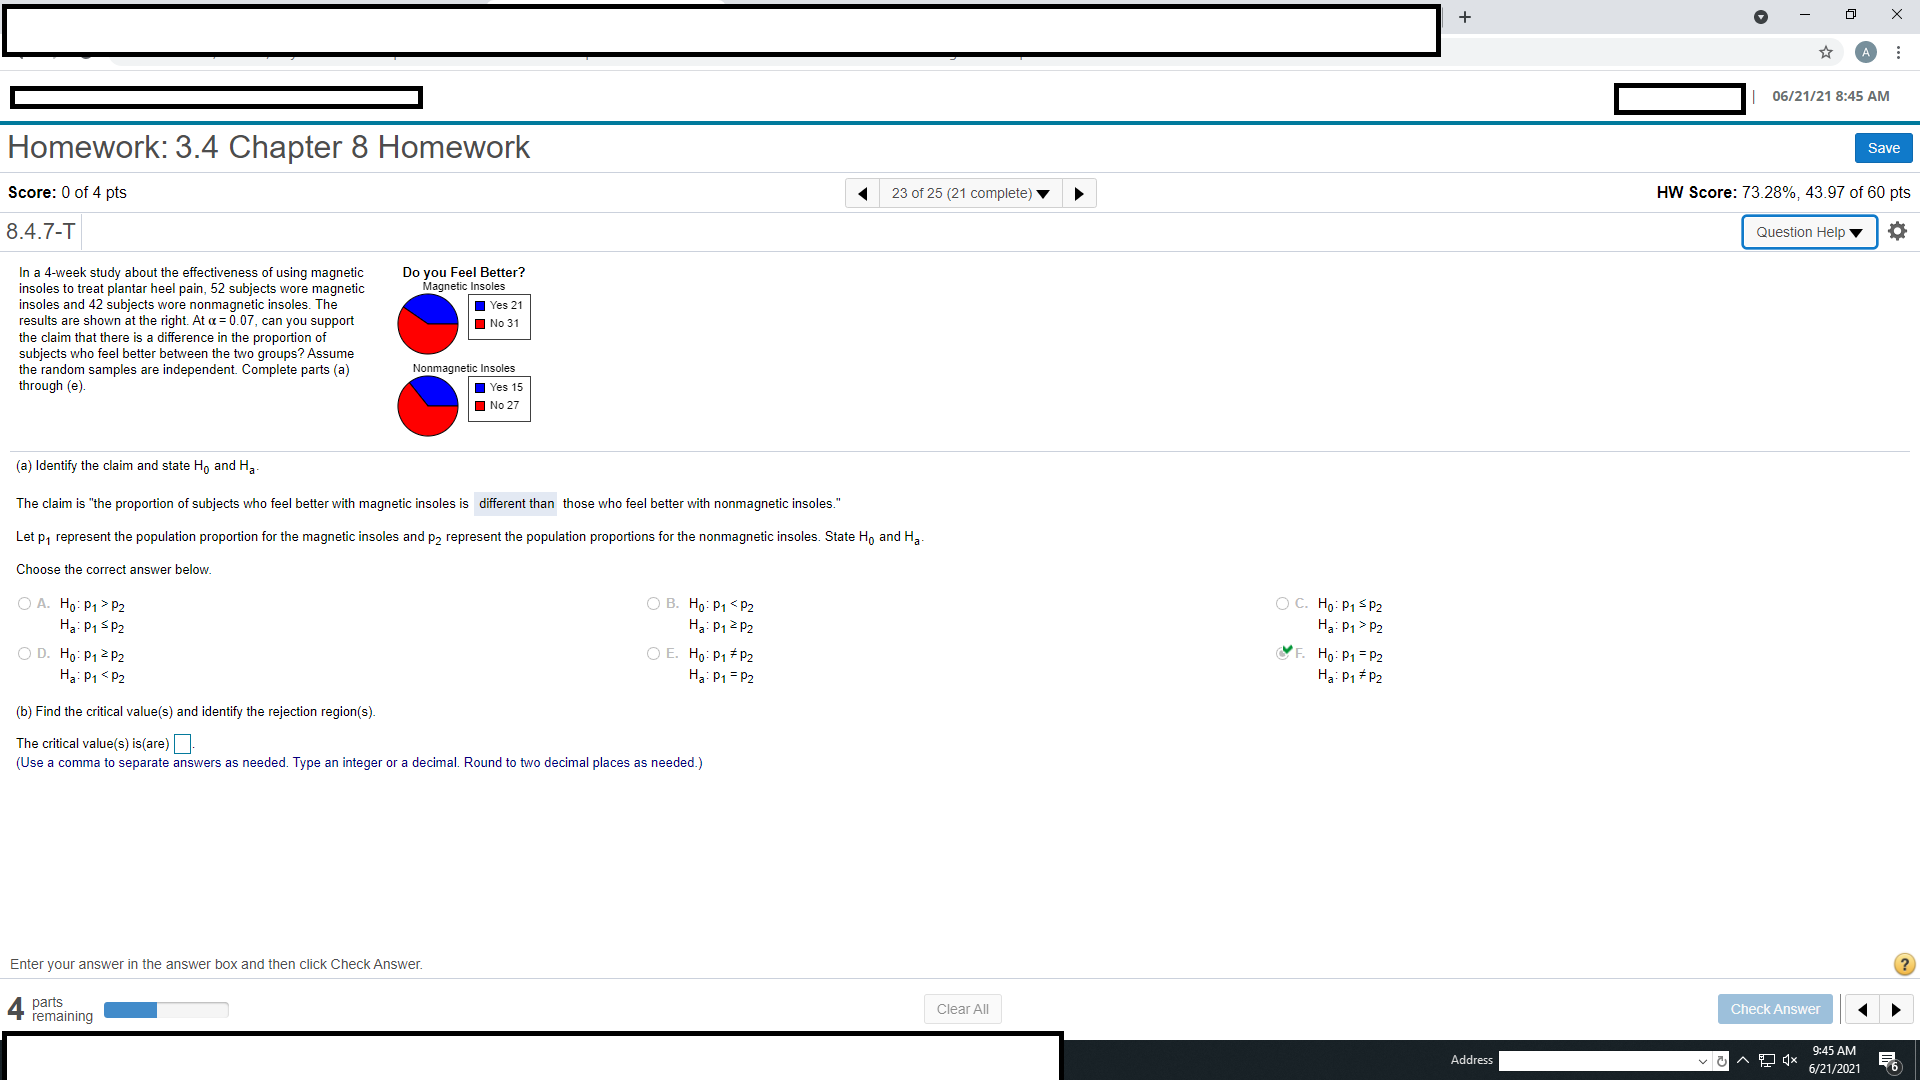Expand the Question Help dropdown
This screenshot has height=1080, width=1920.
[1809, 232]
